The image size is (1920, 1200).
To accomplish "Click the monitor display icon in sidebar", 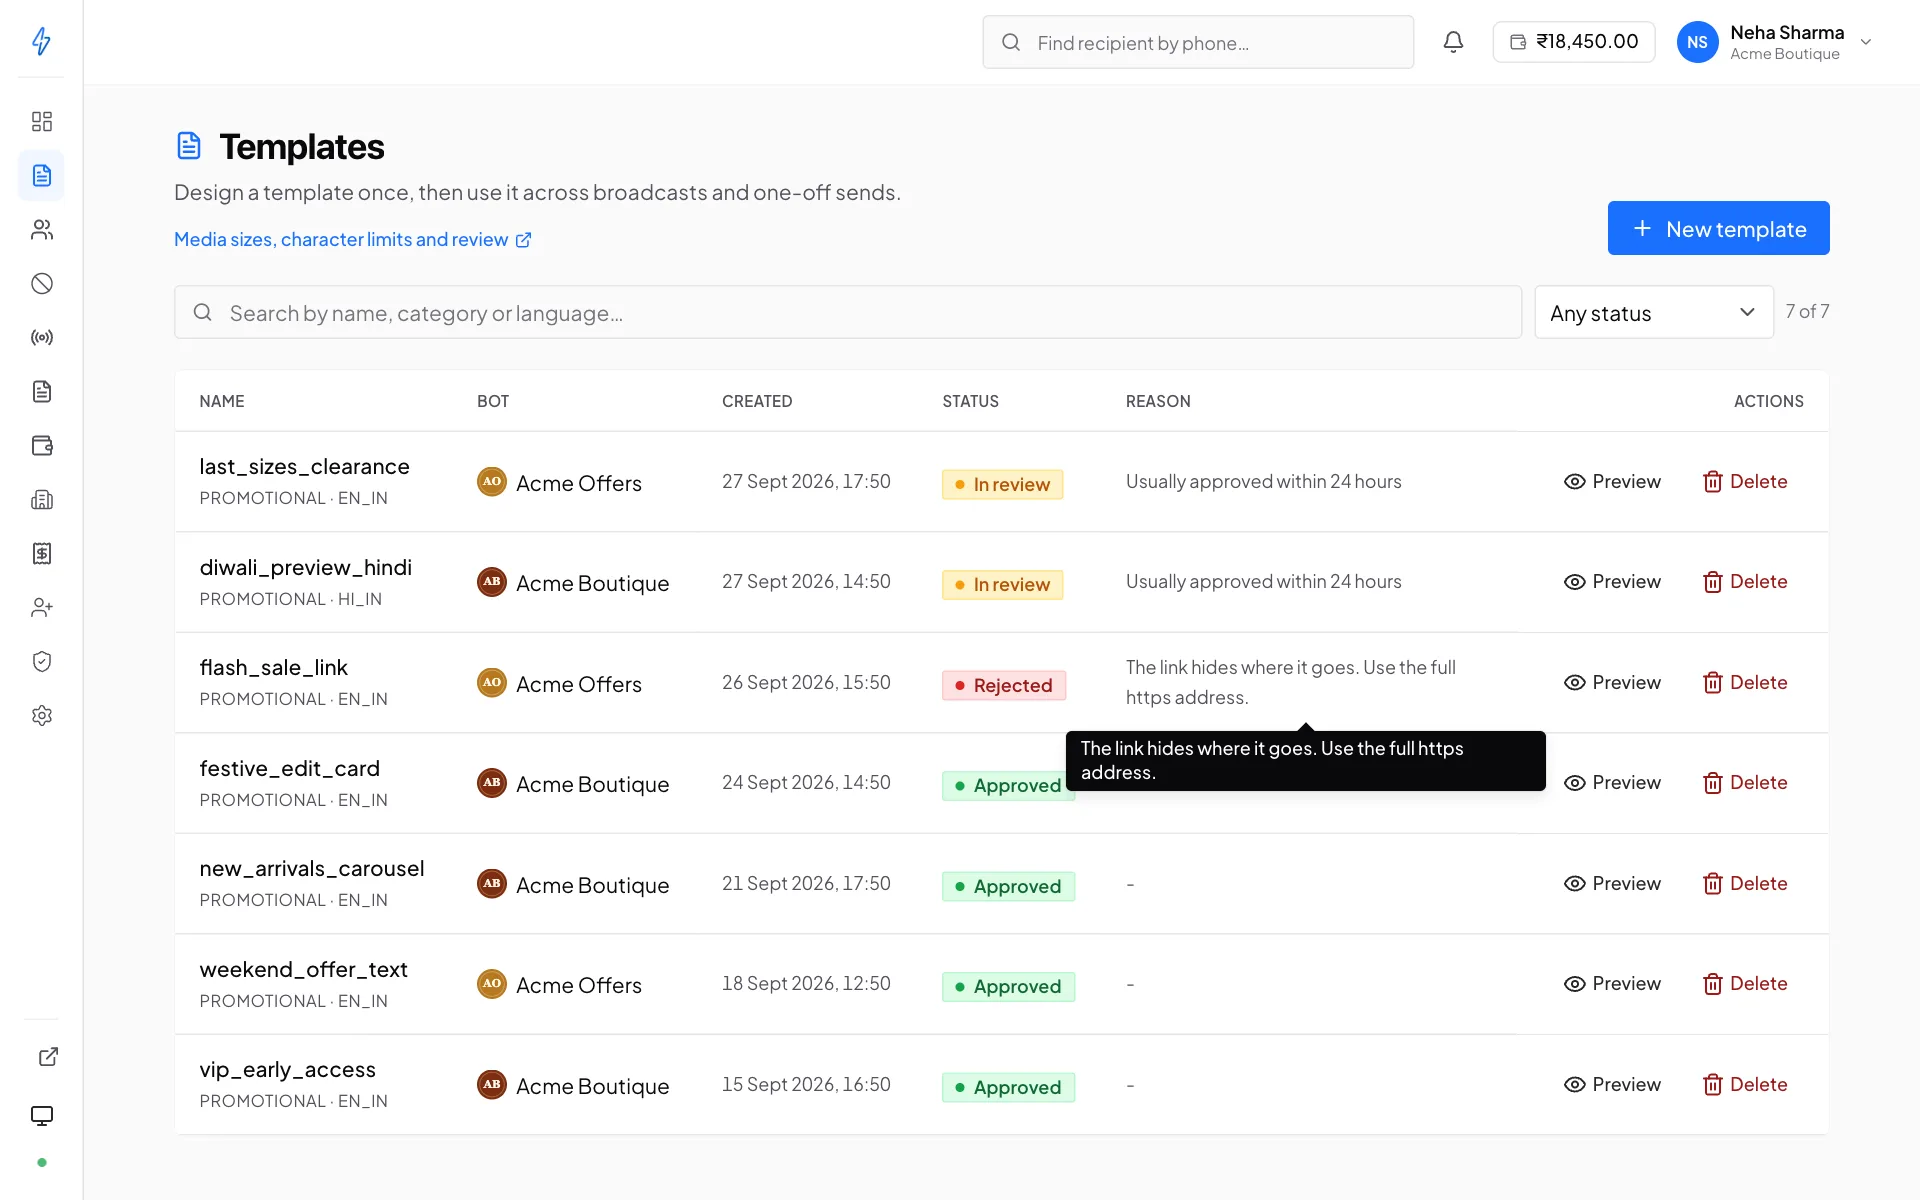I will (41, 1116).
